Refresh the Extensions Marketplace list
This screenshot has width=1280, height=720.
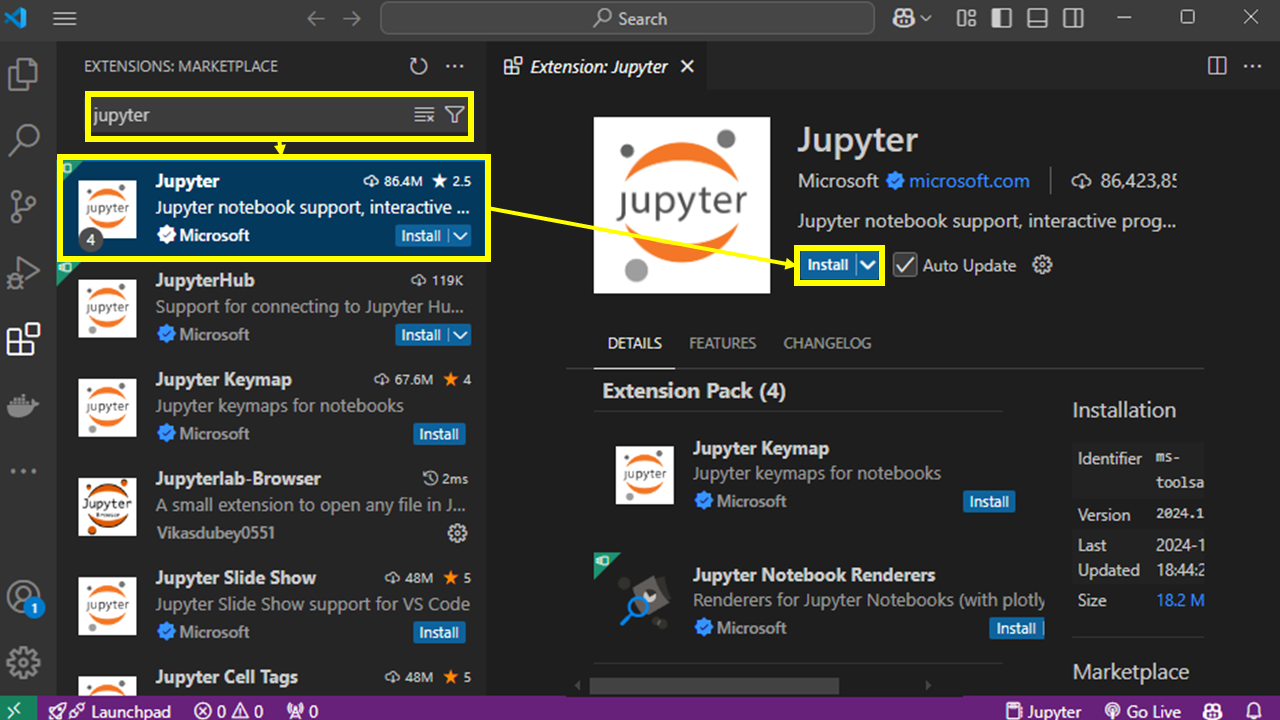tap(419, 66)
